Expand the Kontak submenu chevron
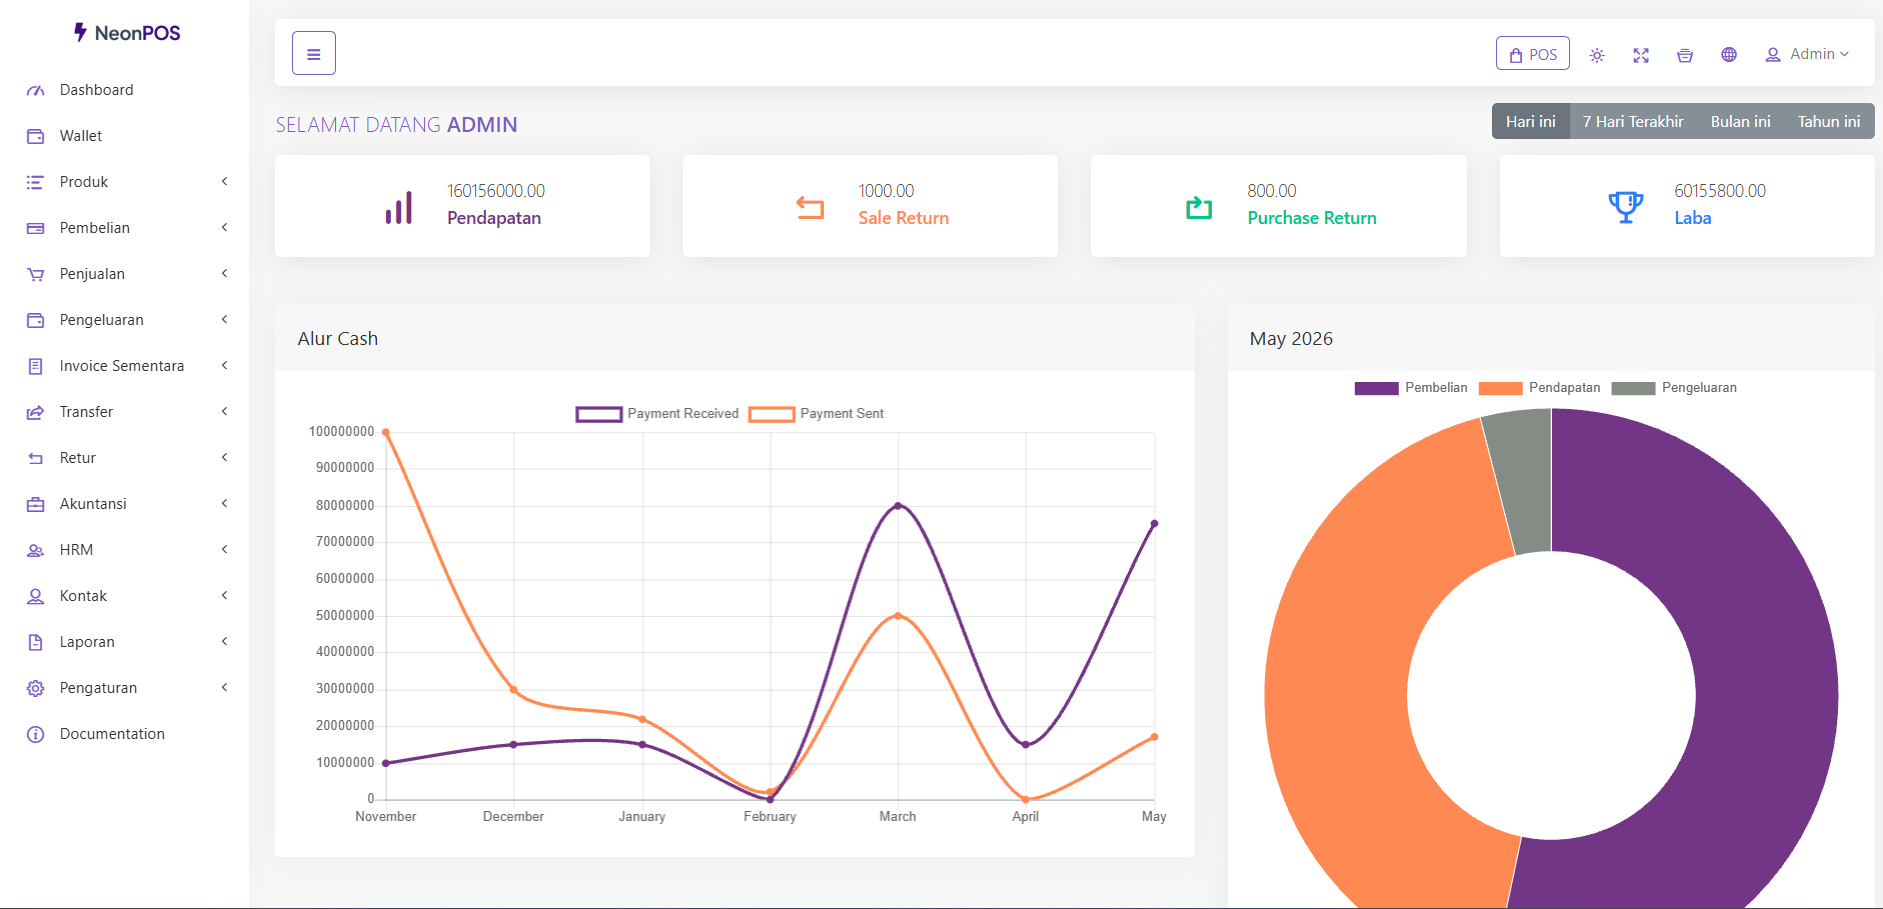 click(225, 595)
